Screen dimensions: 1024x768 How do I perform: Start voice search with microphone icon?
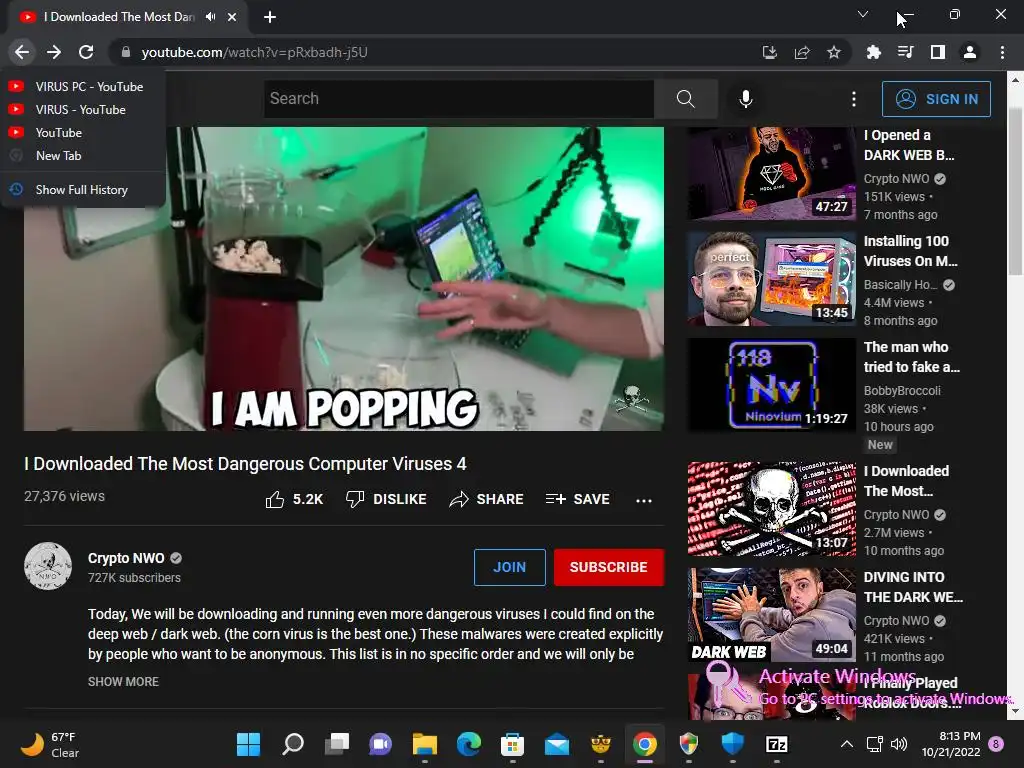tap(746, 99)
